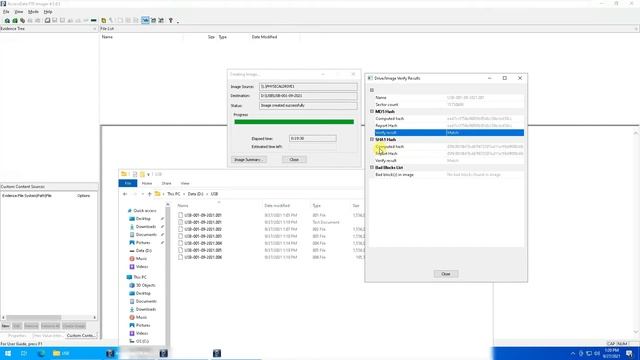Open Explorer recent locations dropdown arrow
640x360 pixels.
[142, 194]
